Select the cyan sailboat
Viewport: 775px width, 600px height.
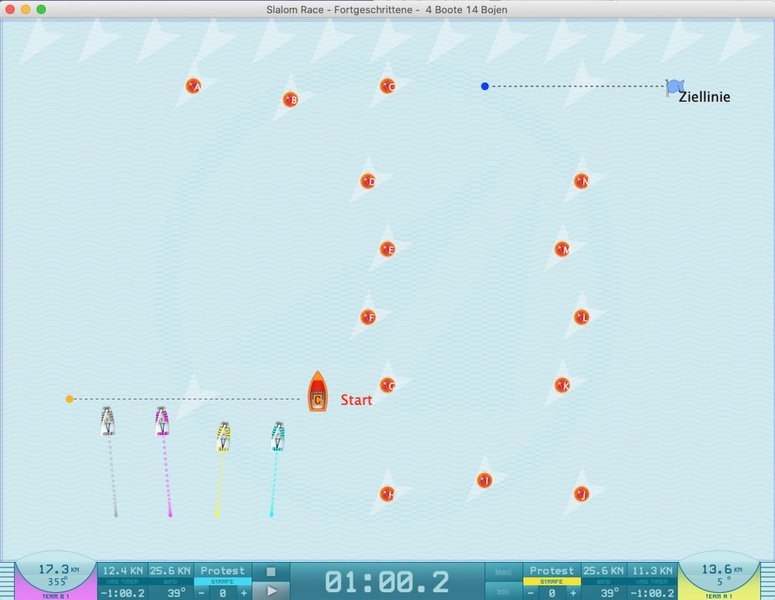(x=278, y=435)
